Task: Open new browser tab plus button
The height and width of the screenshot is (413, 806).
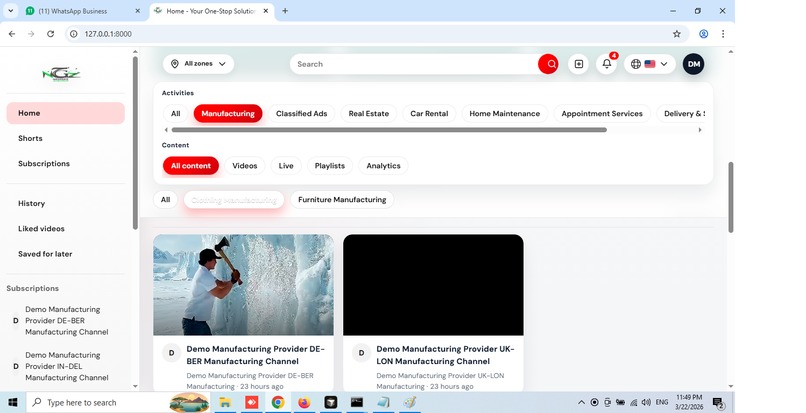Action: tap(285, 11)
